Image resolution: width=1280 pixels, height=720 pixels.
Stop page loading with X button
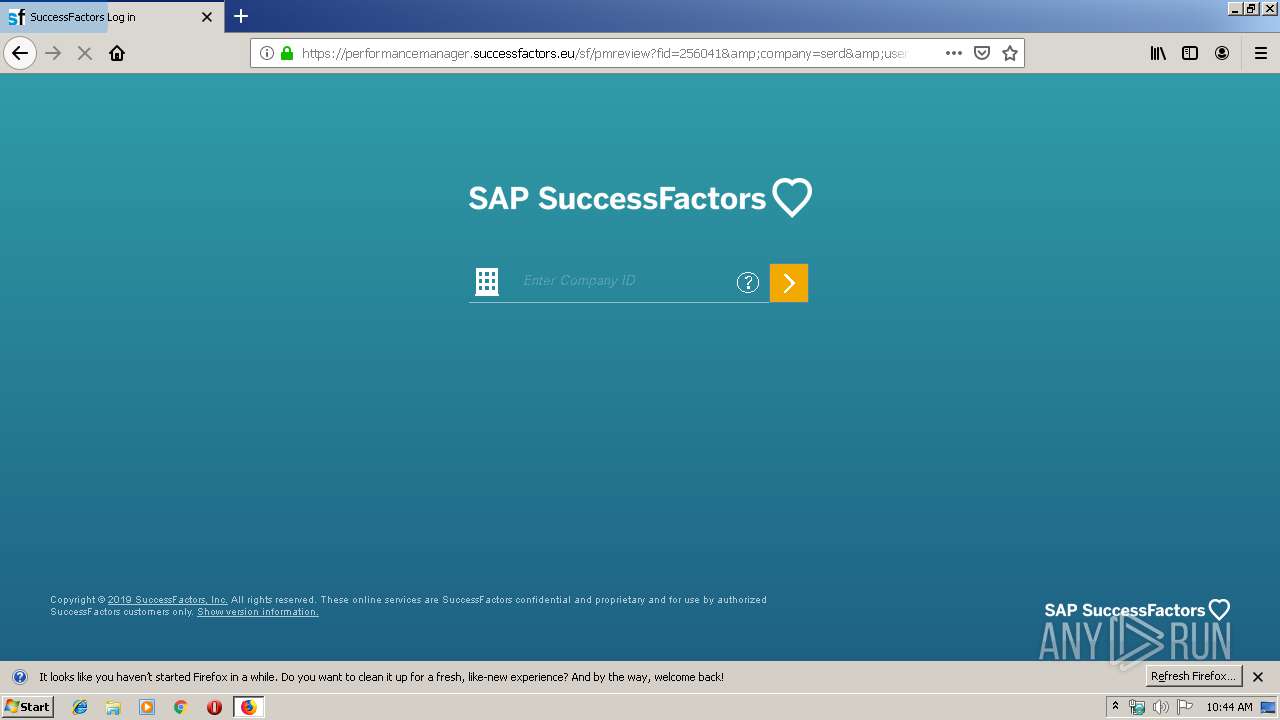tap(85, 53)
